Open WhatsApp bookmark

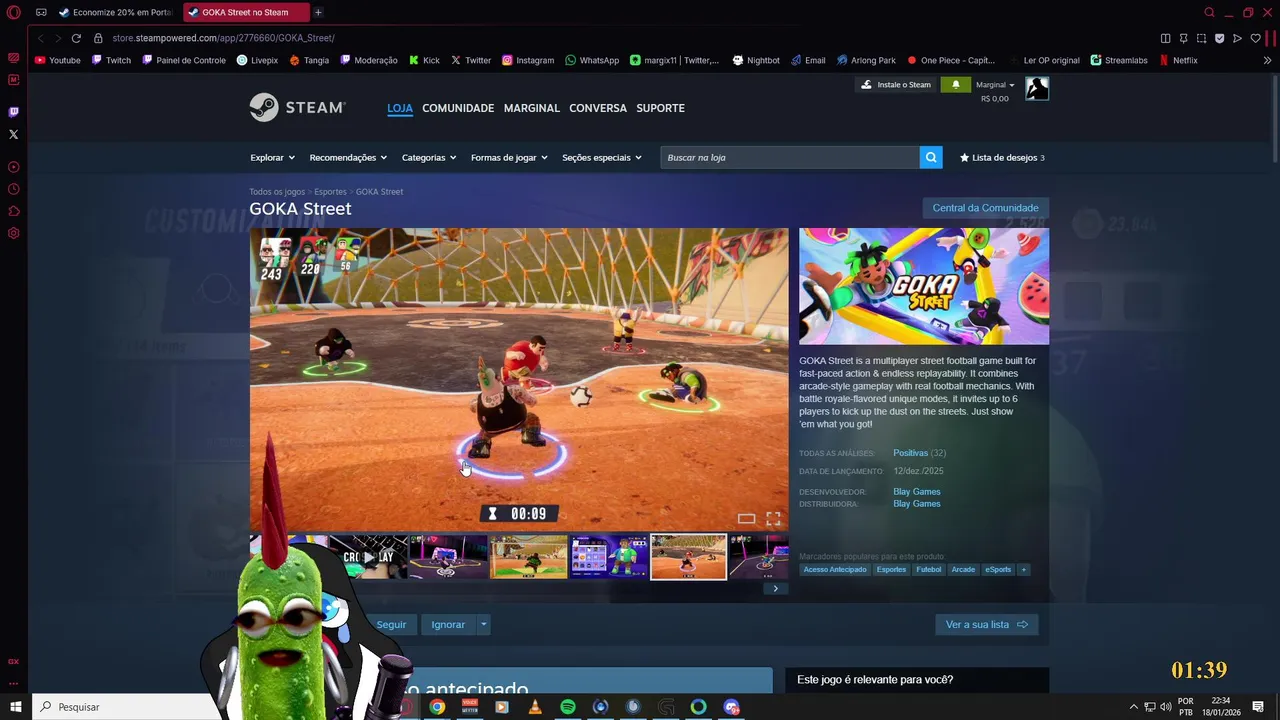click(592, 60)
